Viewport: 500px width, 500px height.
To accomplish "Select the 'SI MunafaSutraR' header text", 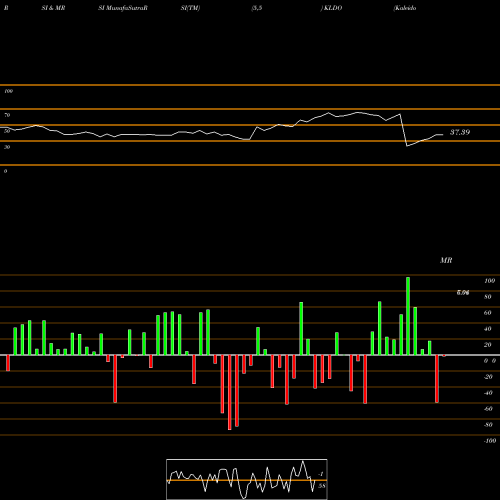I will (x=123, y=8).
